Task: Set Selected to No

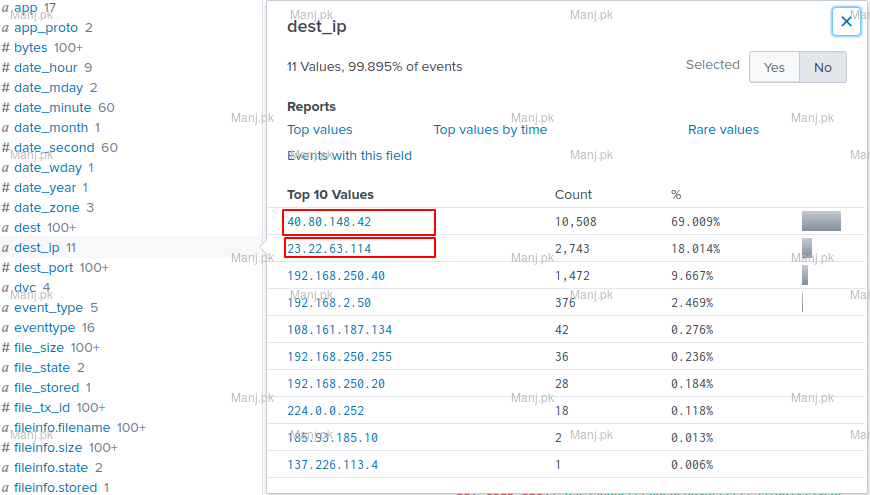Action: pyautogui.click(x=822, y=67)
